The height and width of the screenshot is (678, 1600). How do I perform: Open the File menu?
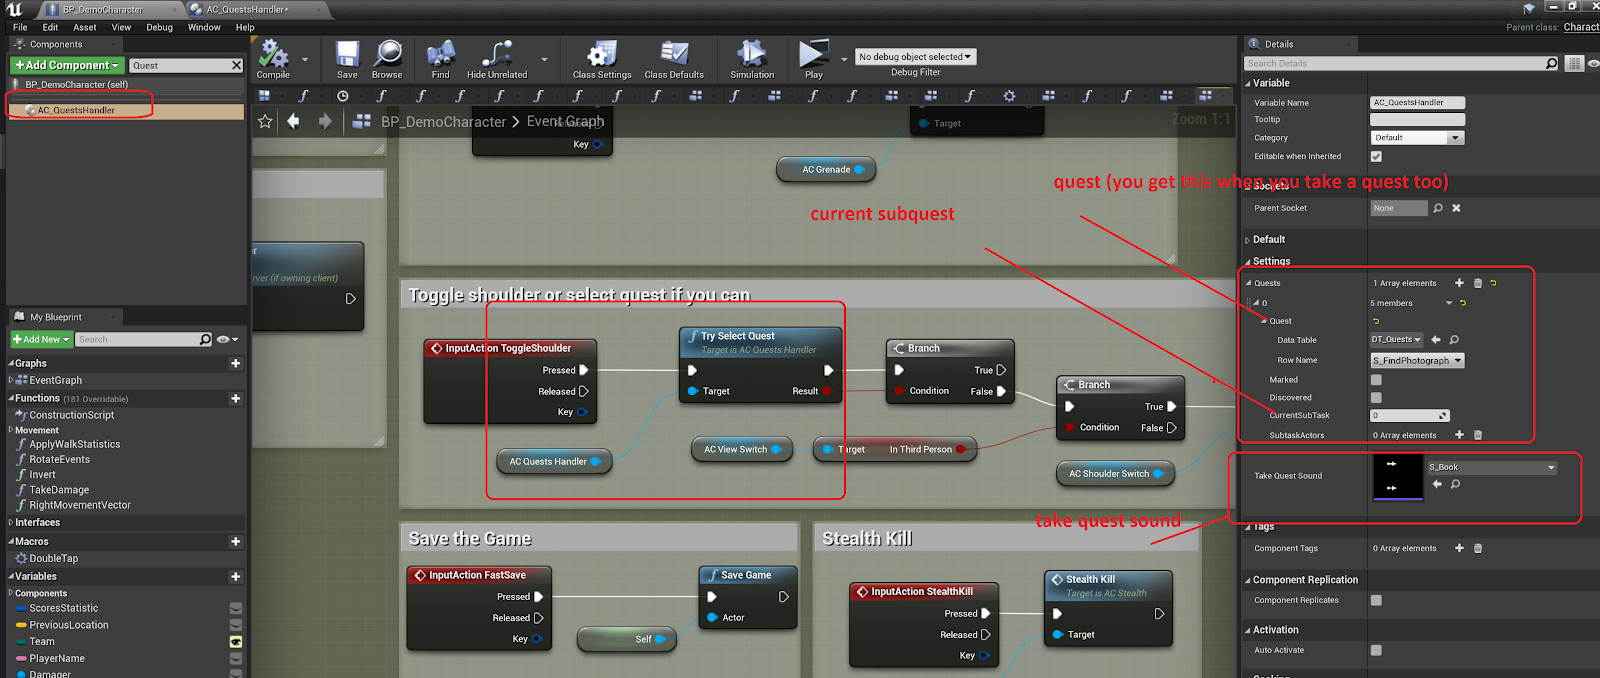pyautogui.click(x=20, y=27)
